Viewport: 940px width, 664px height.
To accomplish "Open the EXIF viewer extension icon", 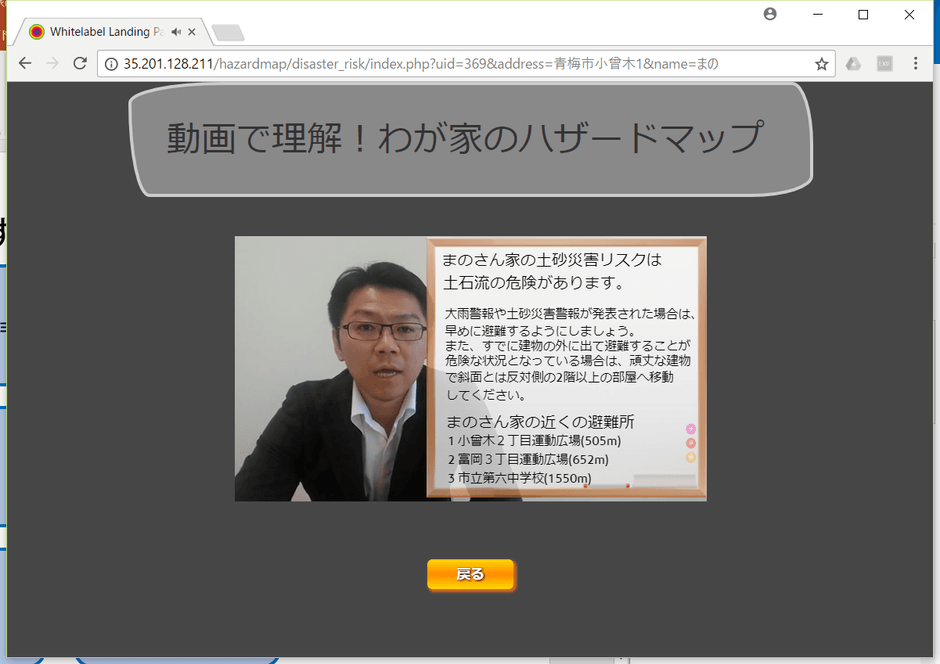I will [x=884, y=63].
